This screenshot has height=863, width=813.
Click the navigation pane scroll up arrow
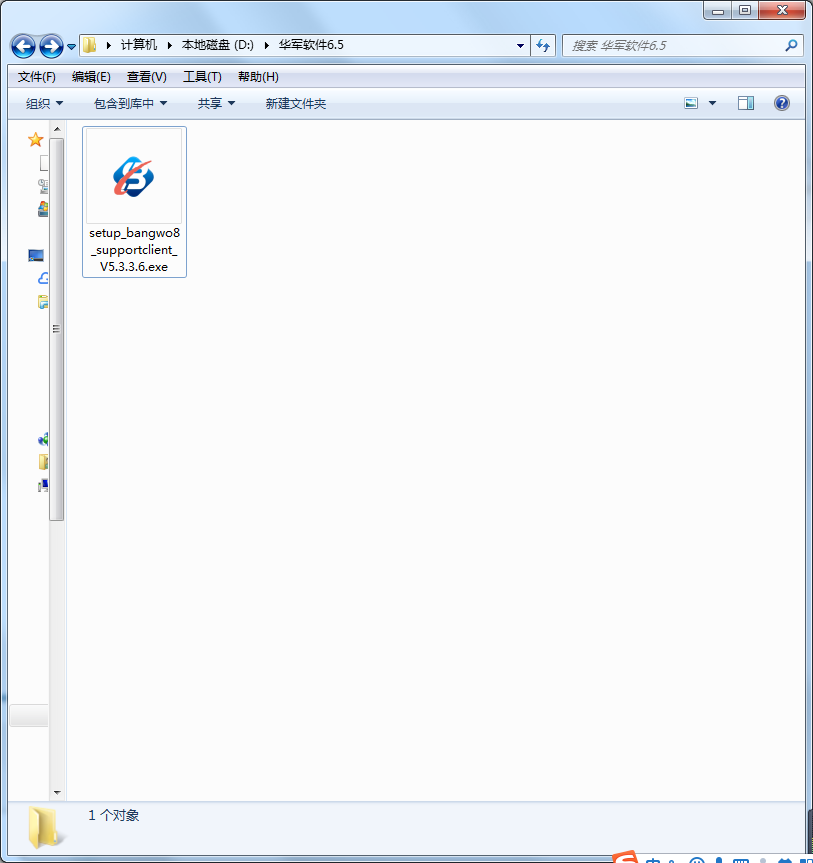coord(57,129)
